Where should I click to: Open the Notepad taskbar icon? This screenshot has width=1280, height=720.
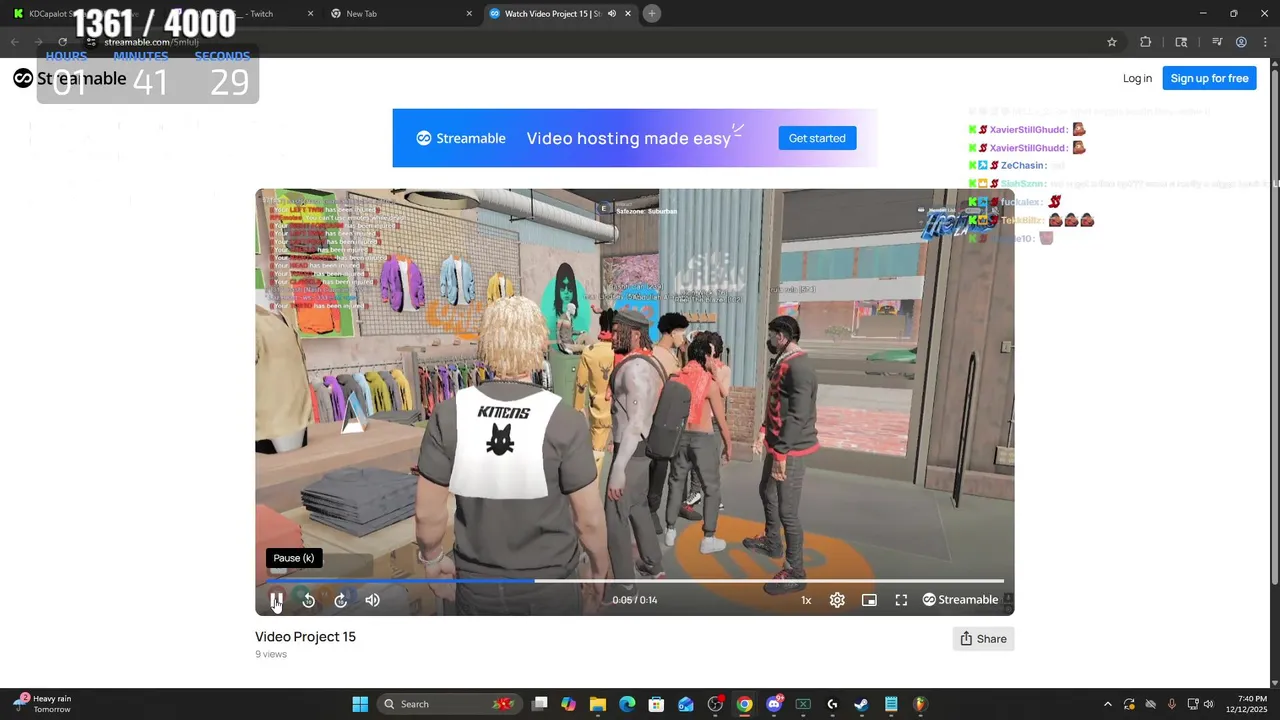pos(891,704)
